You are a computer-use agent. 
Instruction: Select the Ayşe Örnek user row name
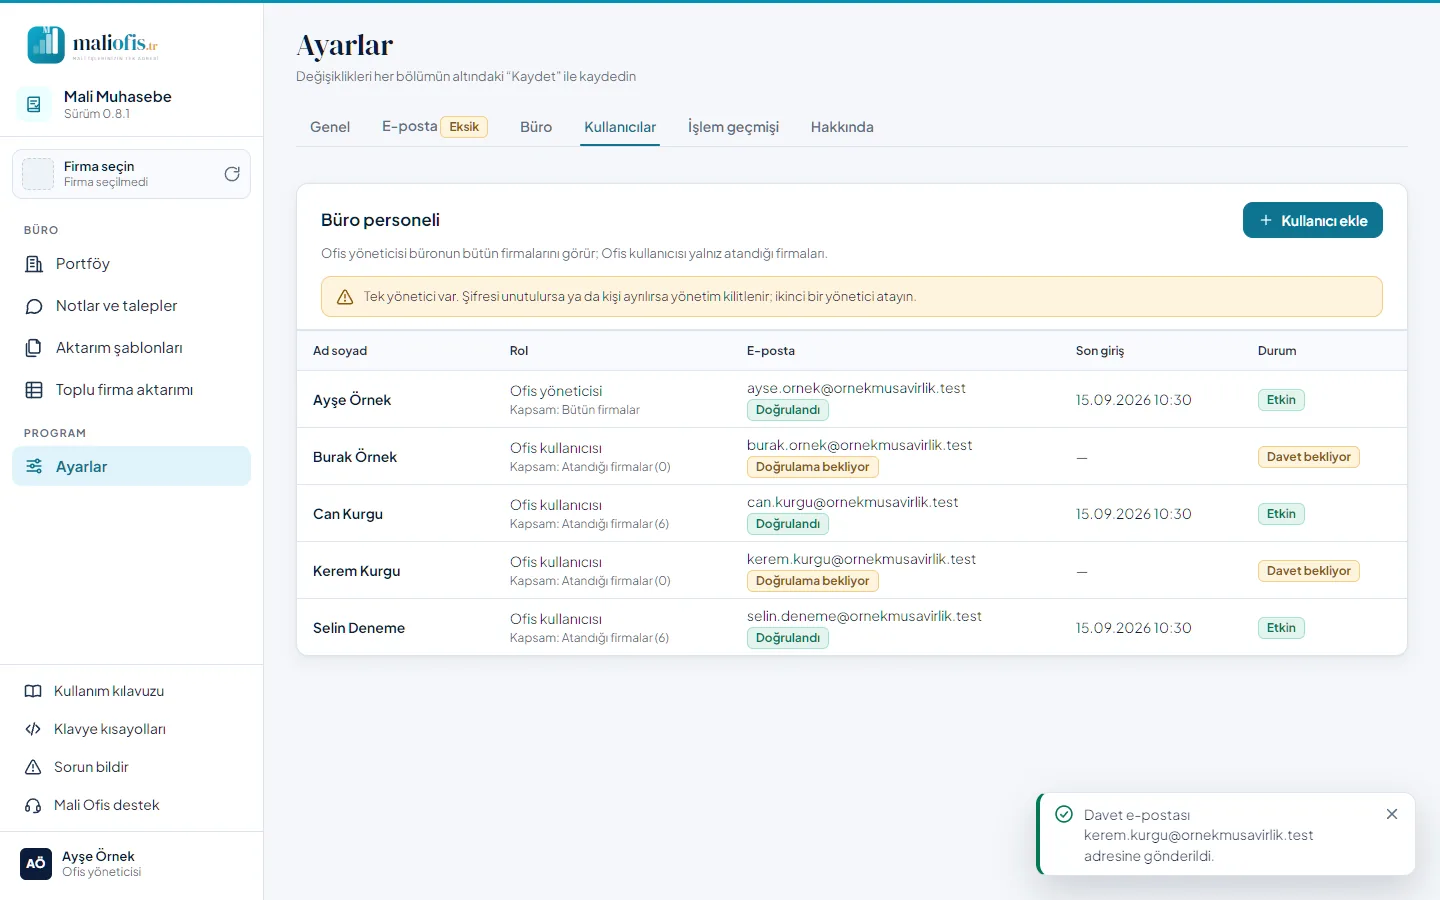point(352,400)
